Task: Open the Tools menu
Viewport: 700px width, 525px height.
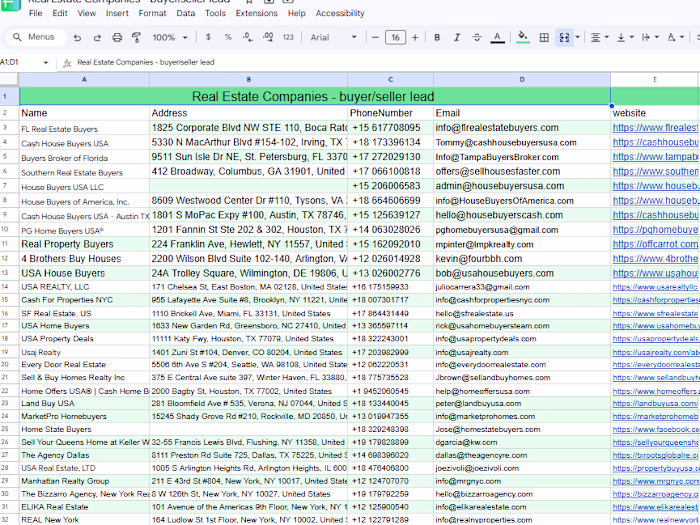Action: point(215,13)
